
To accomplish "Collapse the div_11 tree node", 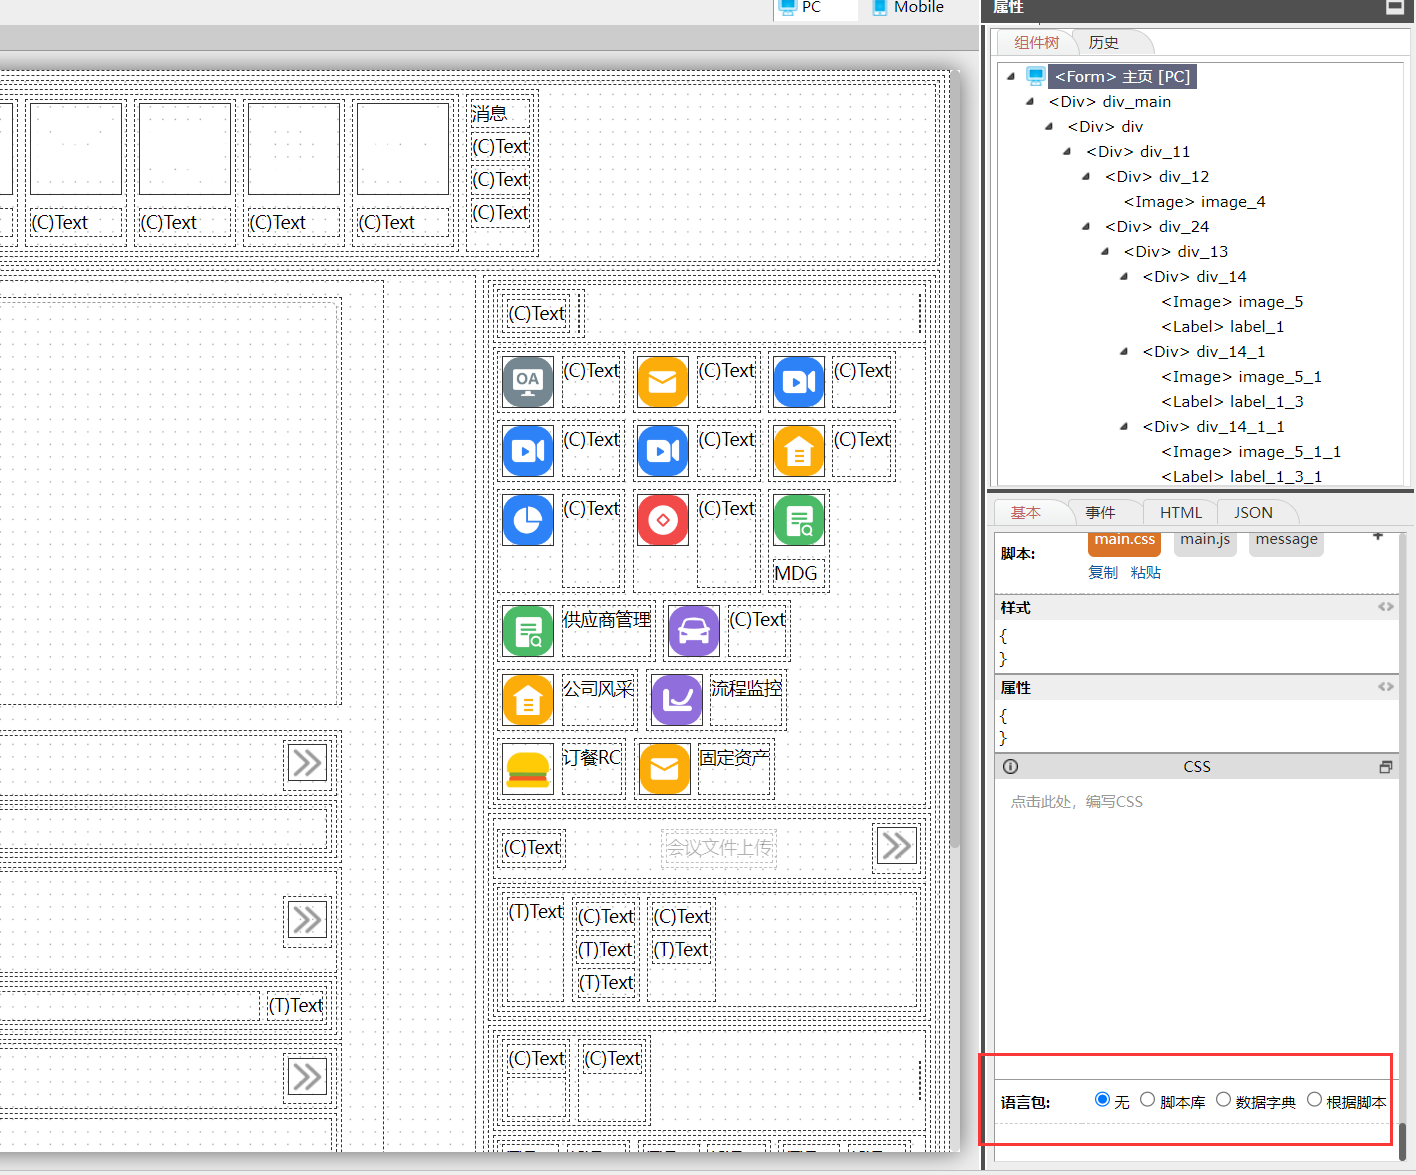I will pos(1068,151).
